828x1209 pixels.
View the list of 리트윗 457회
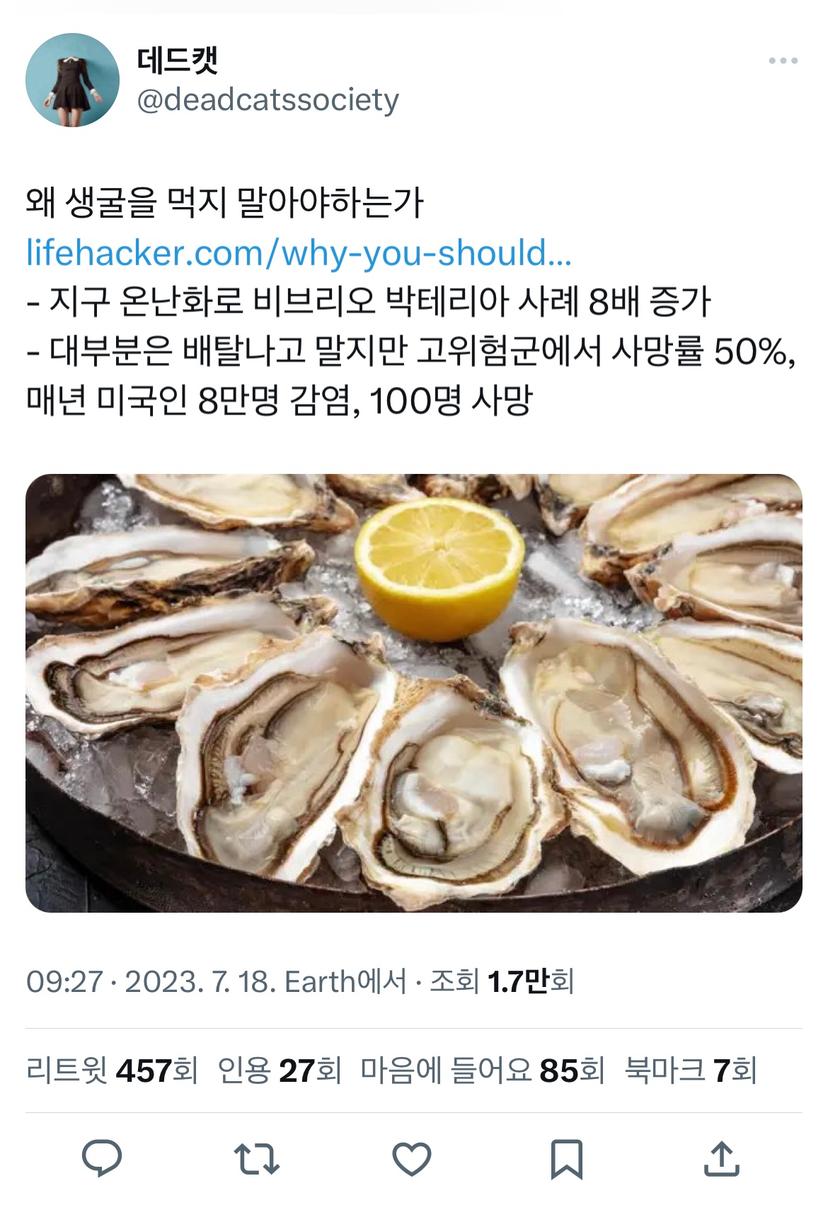pyautogui.click(x=111, y=1071)
